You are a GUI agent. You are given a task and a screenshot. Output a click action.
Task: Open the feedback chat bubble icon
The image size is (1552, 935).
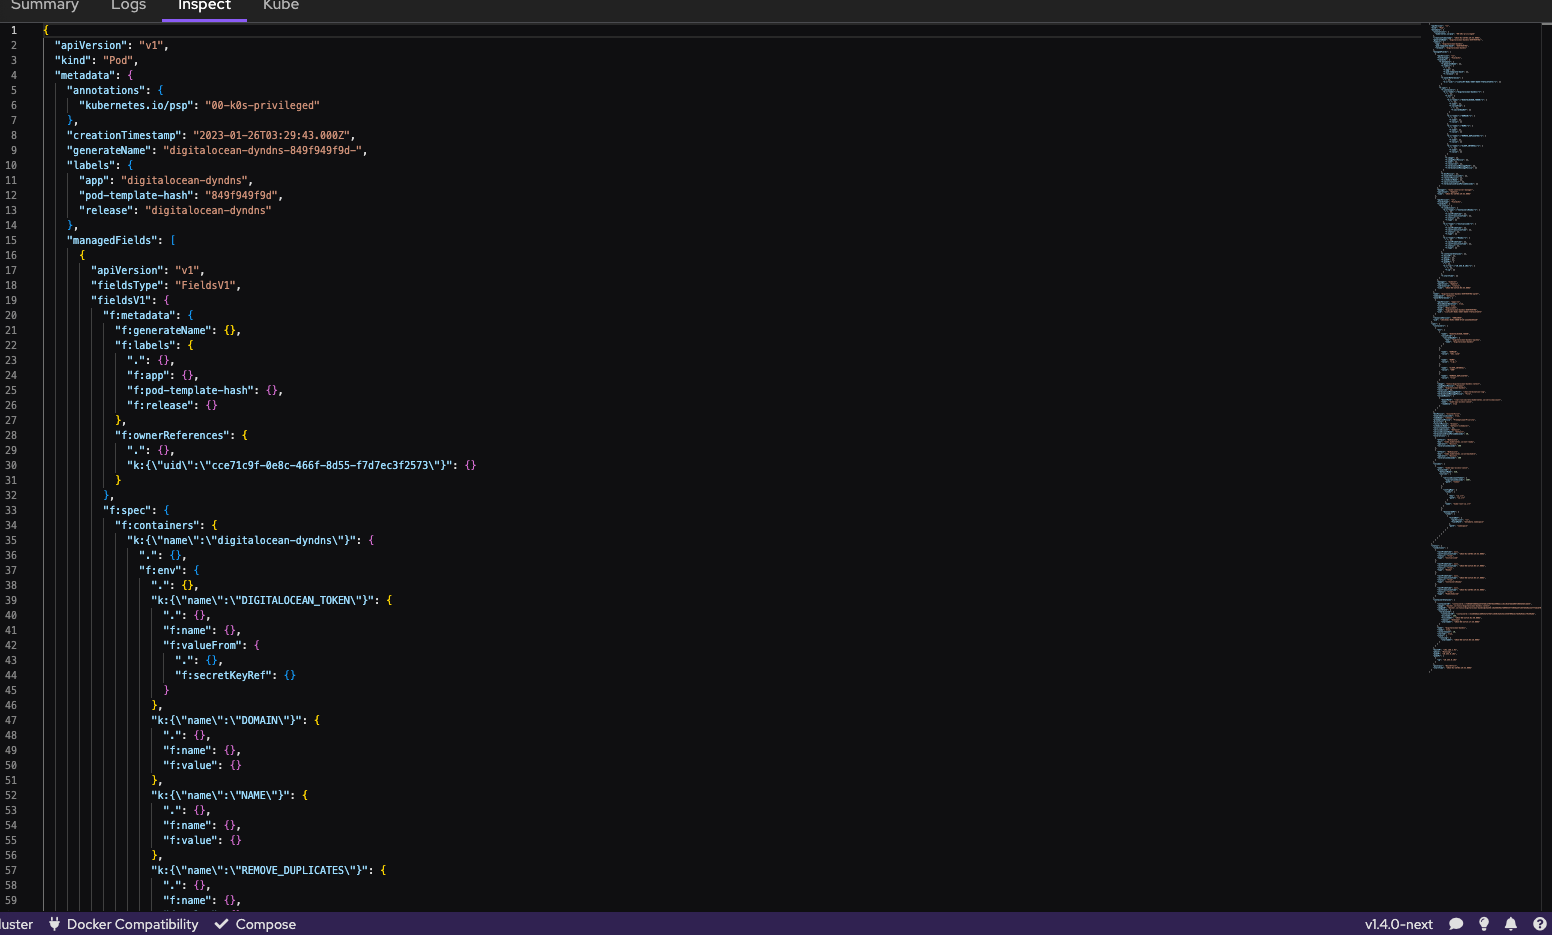(x=1456, y=924)
